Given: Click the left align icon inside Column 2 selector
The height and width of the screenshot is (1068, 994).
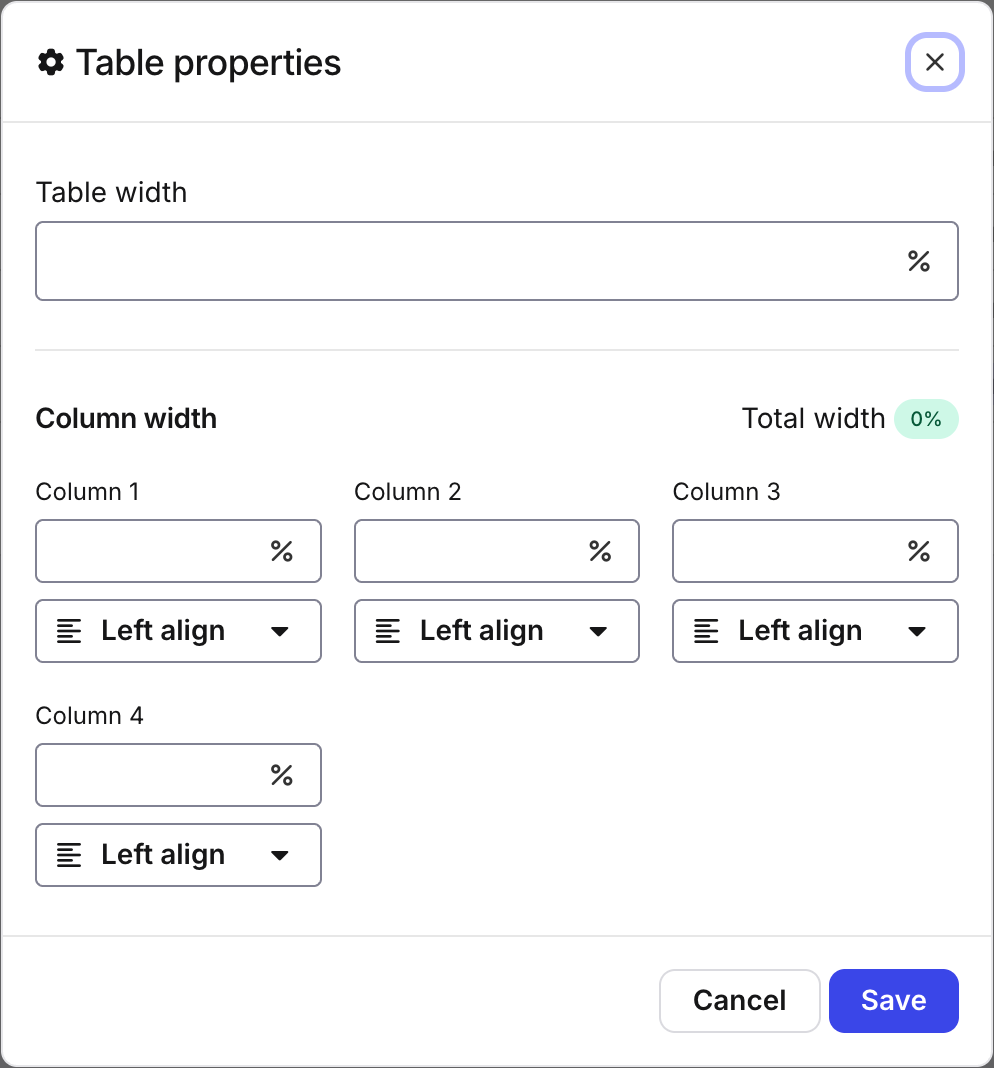Looking at the screenshot, I should tap(388, 631).
